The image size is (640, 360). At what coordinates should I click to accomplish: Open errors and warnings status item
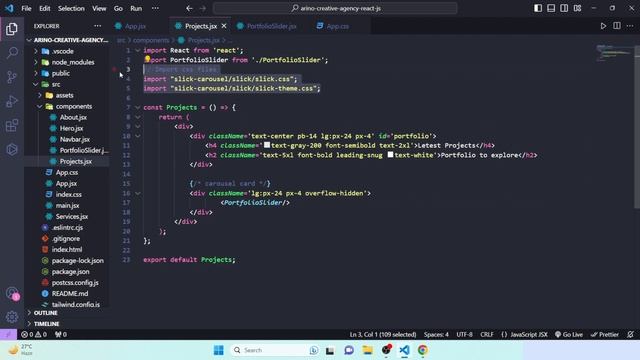[34, 334]
